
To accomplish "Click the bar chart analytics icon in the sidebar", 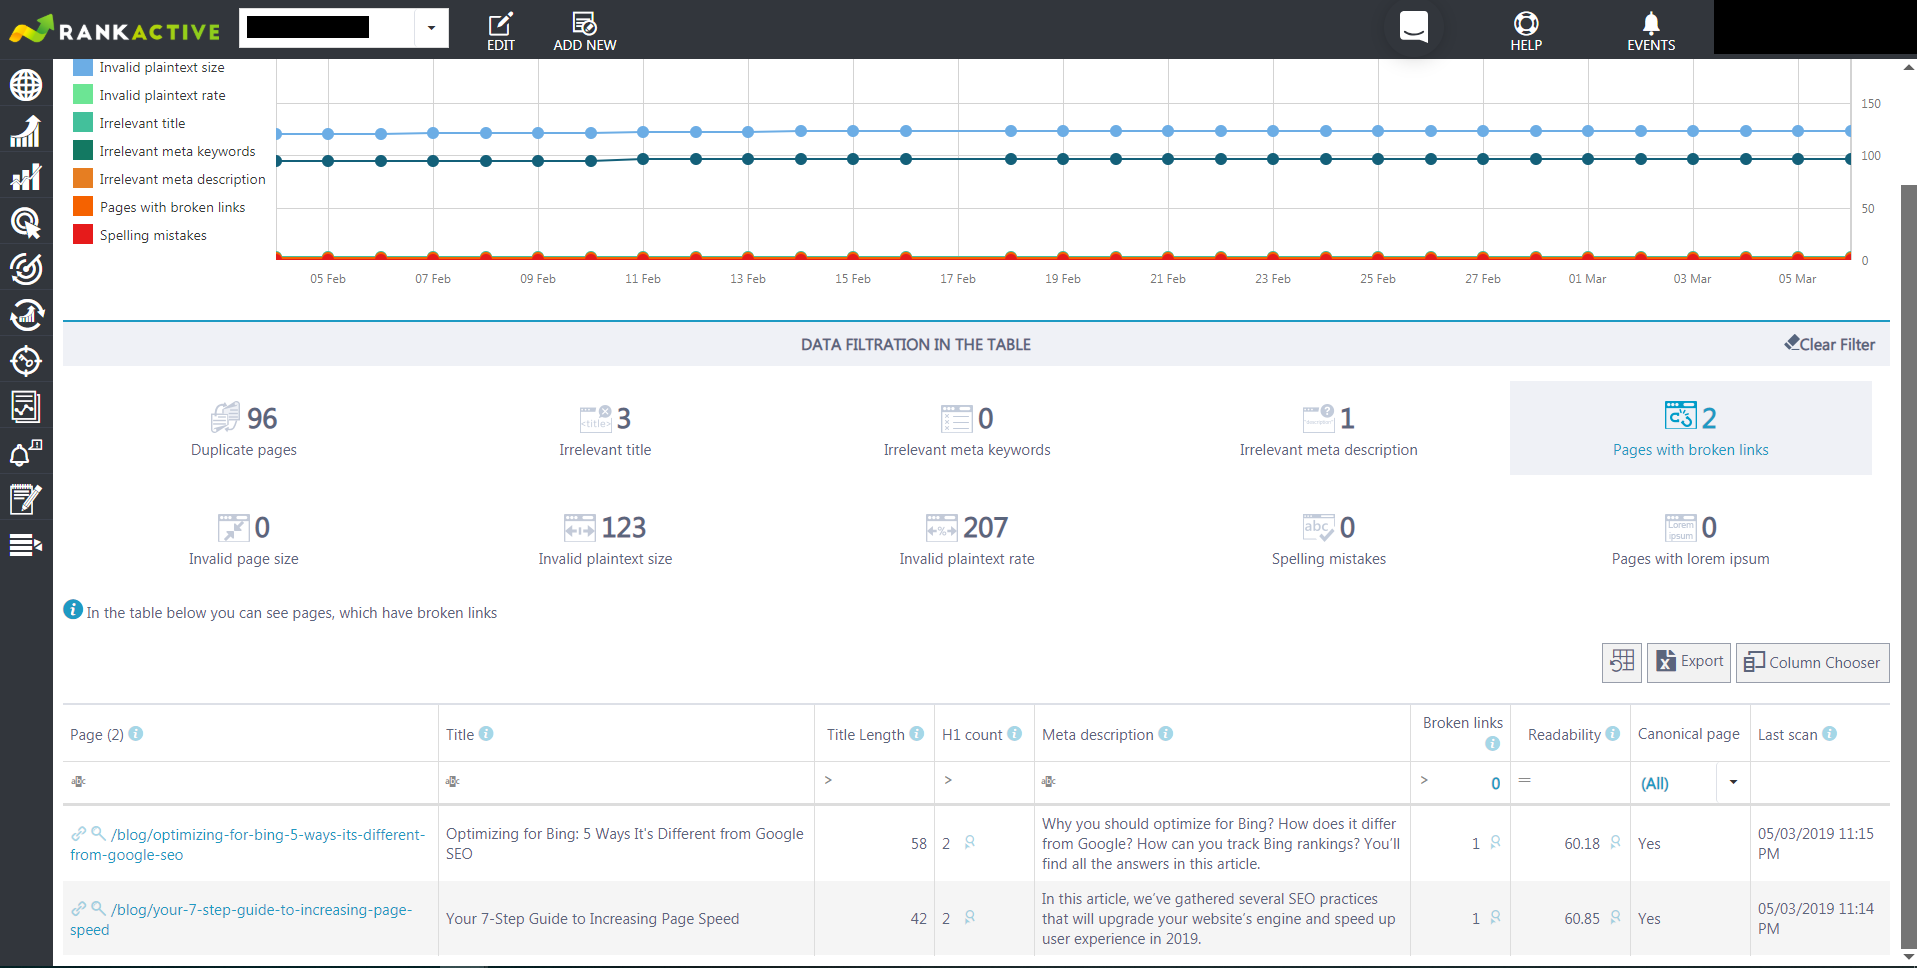I will pos(26,177).
